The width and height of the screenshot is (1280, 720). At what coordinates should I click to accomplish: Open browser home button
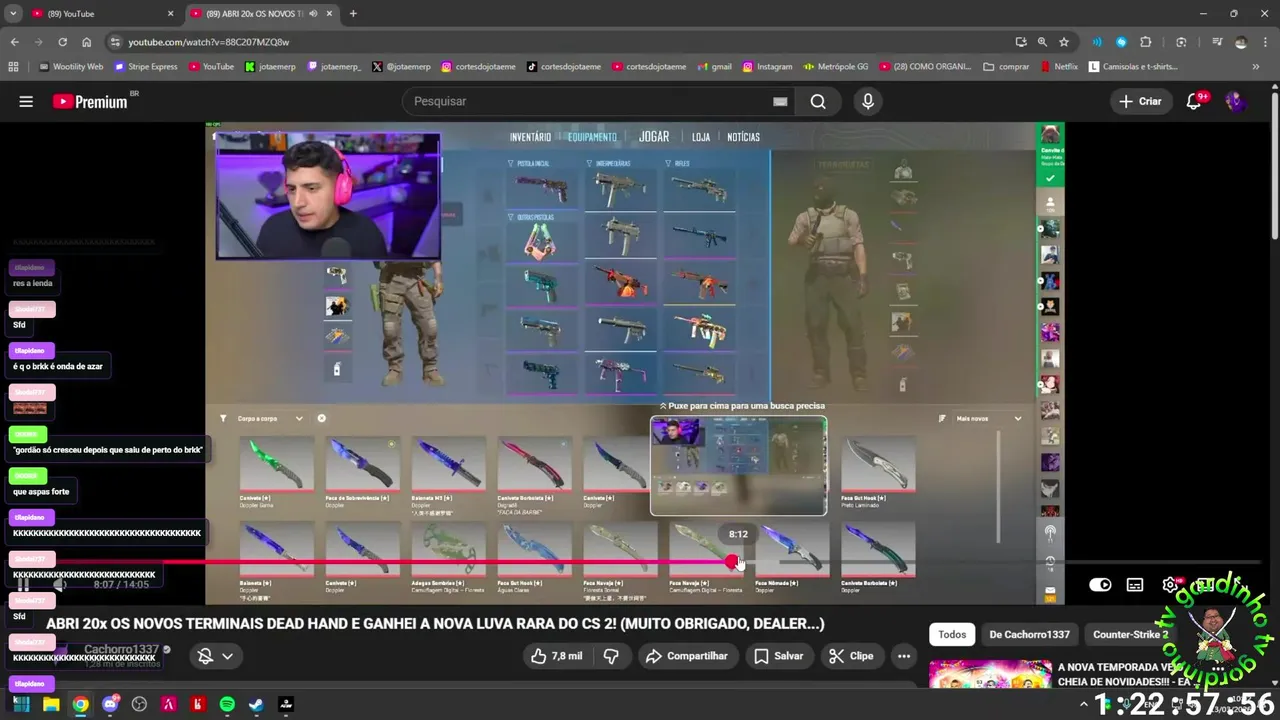pyautogui.click(x=87, y=42)
